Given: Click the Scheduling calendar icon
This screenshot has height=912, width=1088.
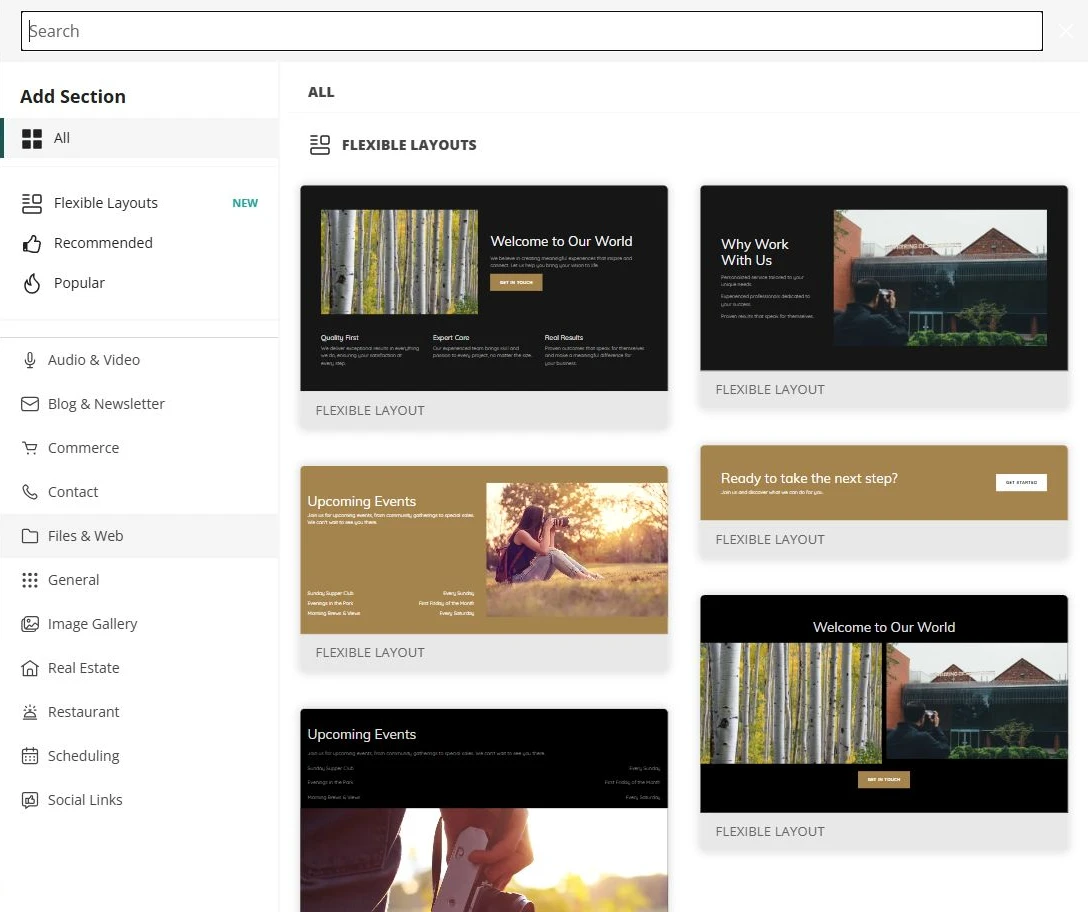Looking at the screenshot, I should point(30,756).
